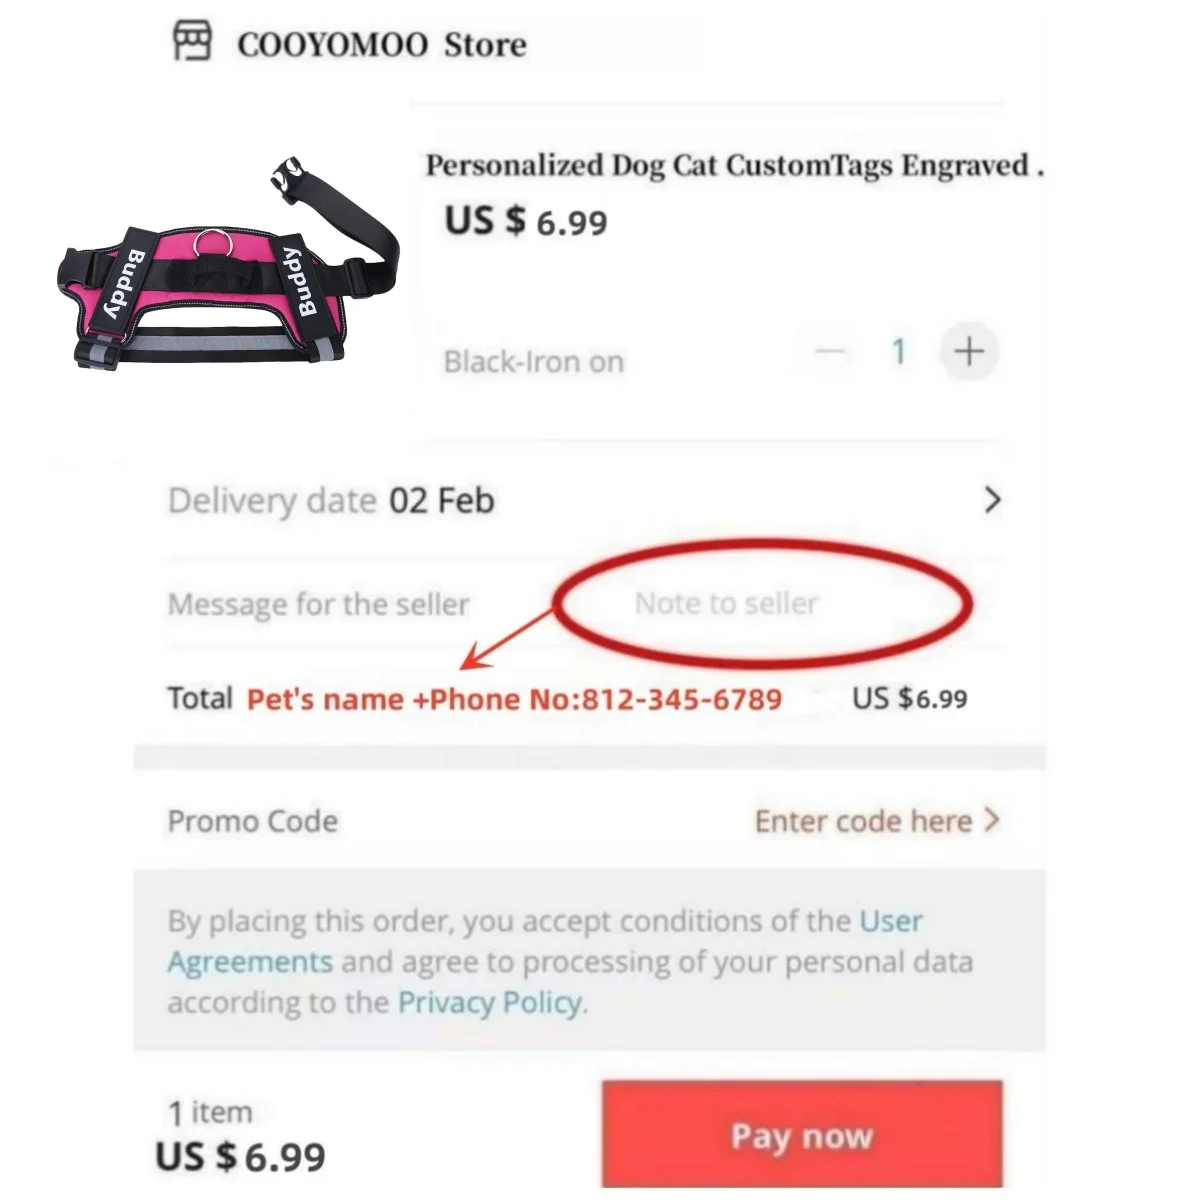Open the User Agreements link
The width and height of the screenshot is (1200, 1200).
click(545, 940)
